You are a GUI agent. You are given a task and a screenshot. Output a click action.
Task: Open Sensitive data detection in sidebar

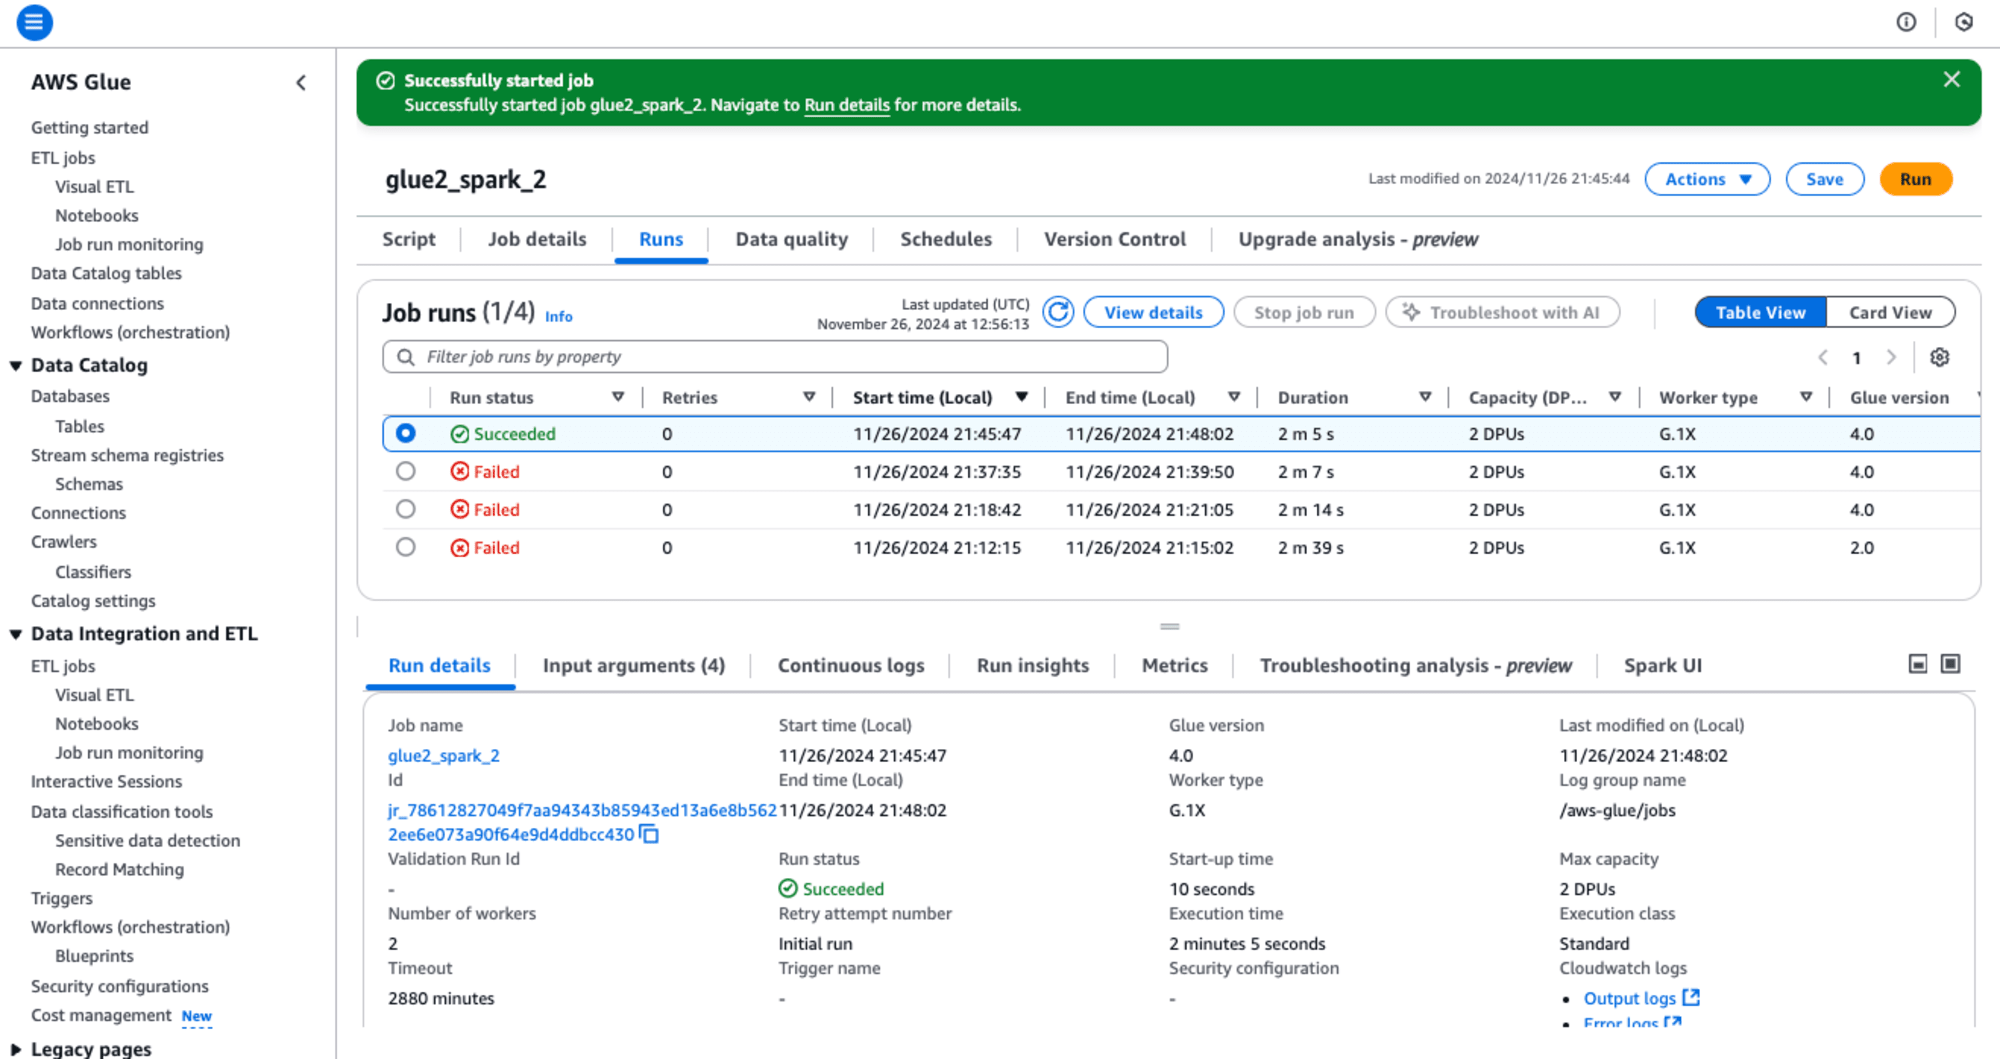pyautogui.click(x=147, y=840)
